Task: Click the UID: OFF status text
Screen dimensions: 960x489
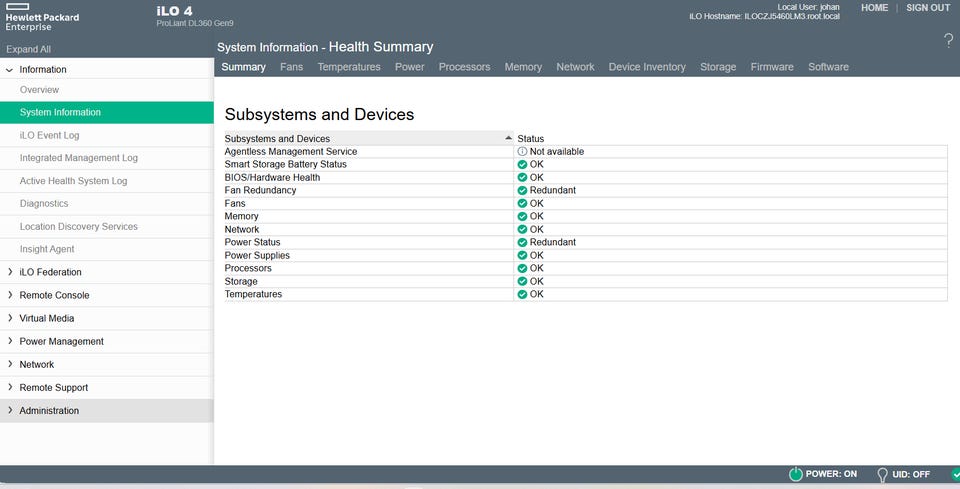Action: click(x=911, y=474)
